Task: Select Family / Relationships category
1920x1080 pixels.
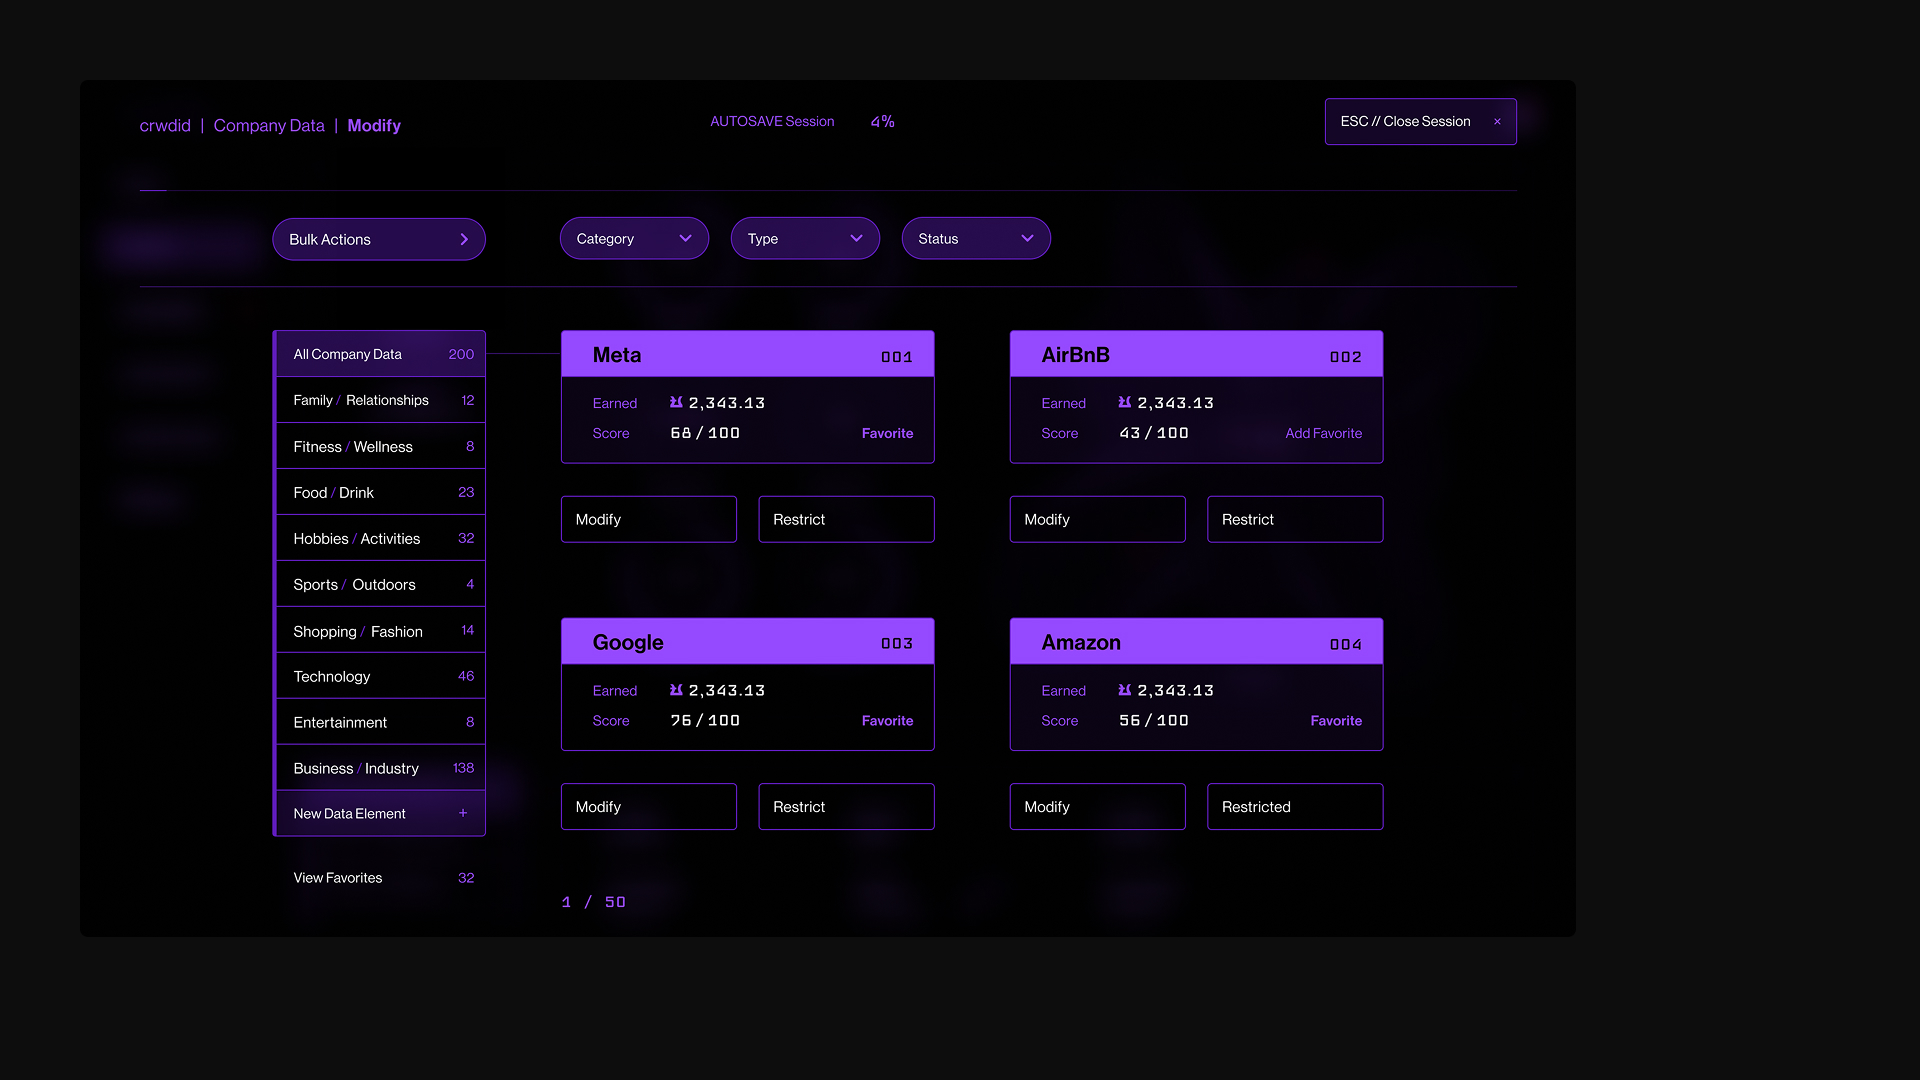Action: pos(380,400)
